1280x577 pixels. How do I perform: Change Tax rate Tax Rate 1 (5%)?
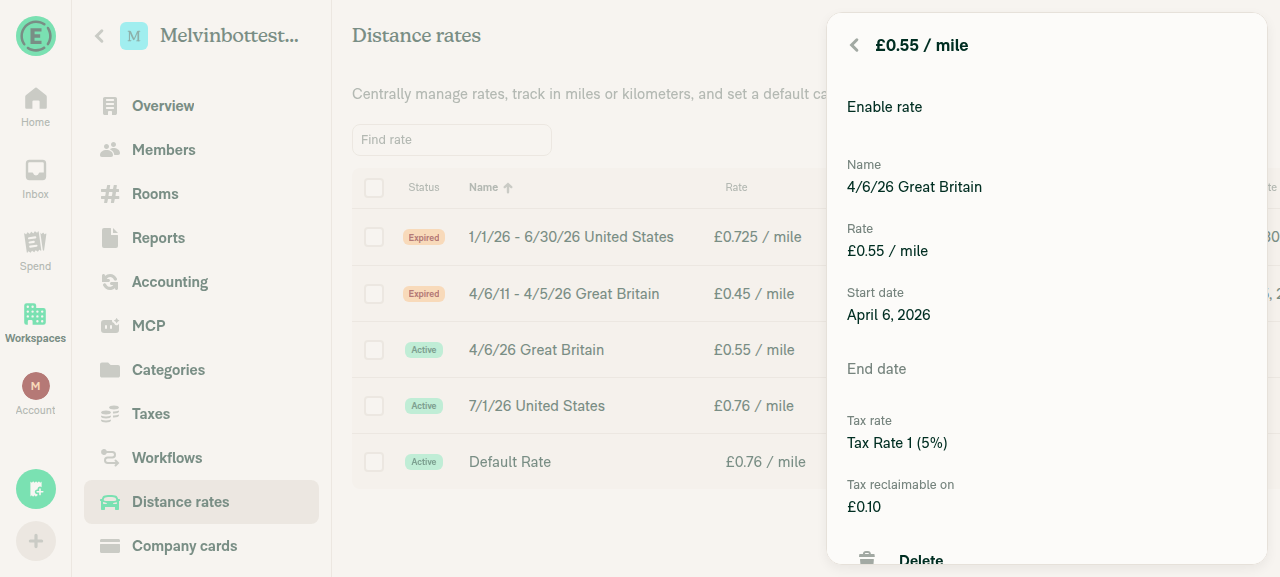pos(1047,433)
